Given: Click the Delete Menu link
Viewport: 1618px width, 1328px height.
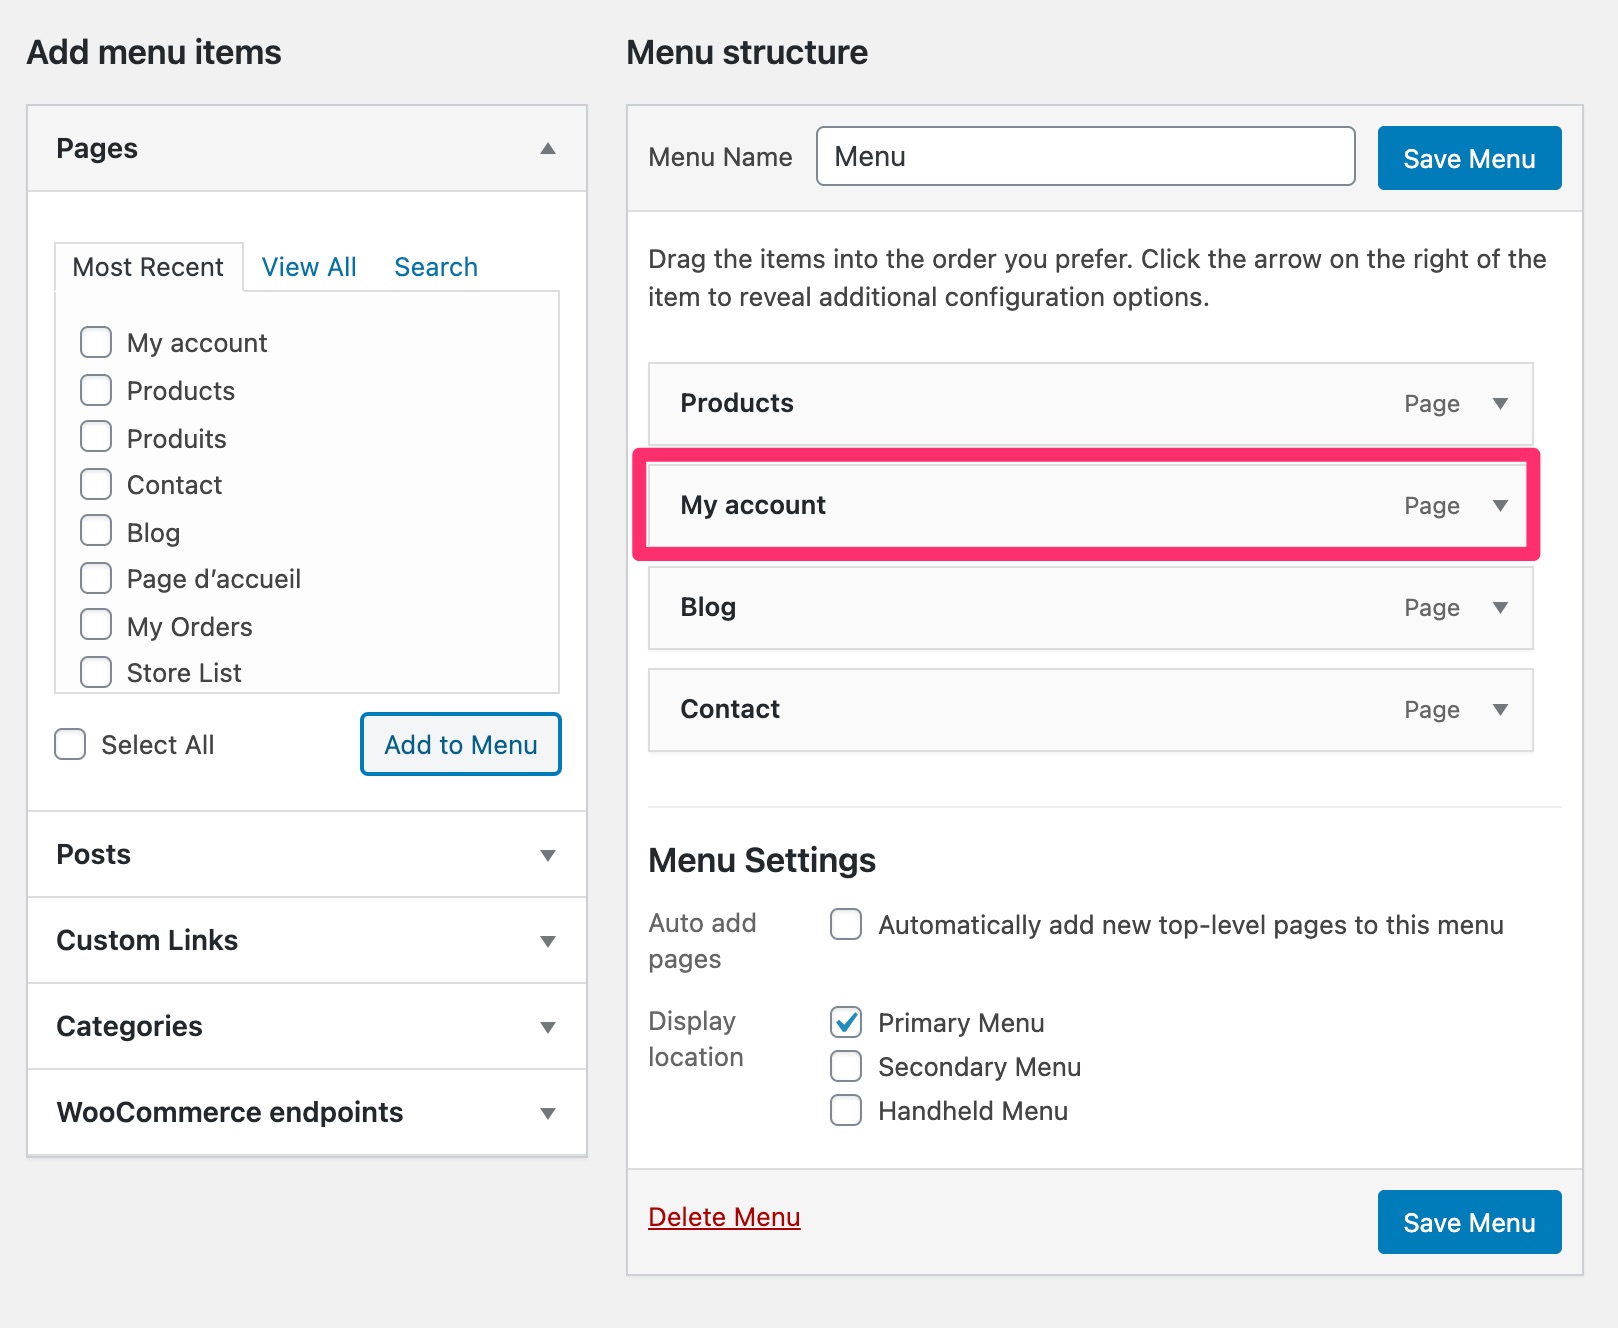Looking at the screenshot, I should point(724,1217).
